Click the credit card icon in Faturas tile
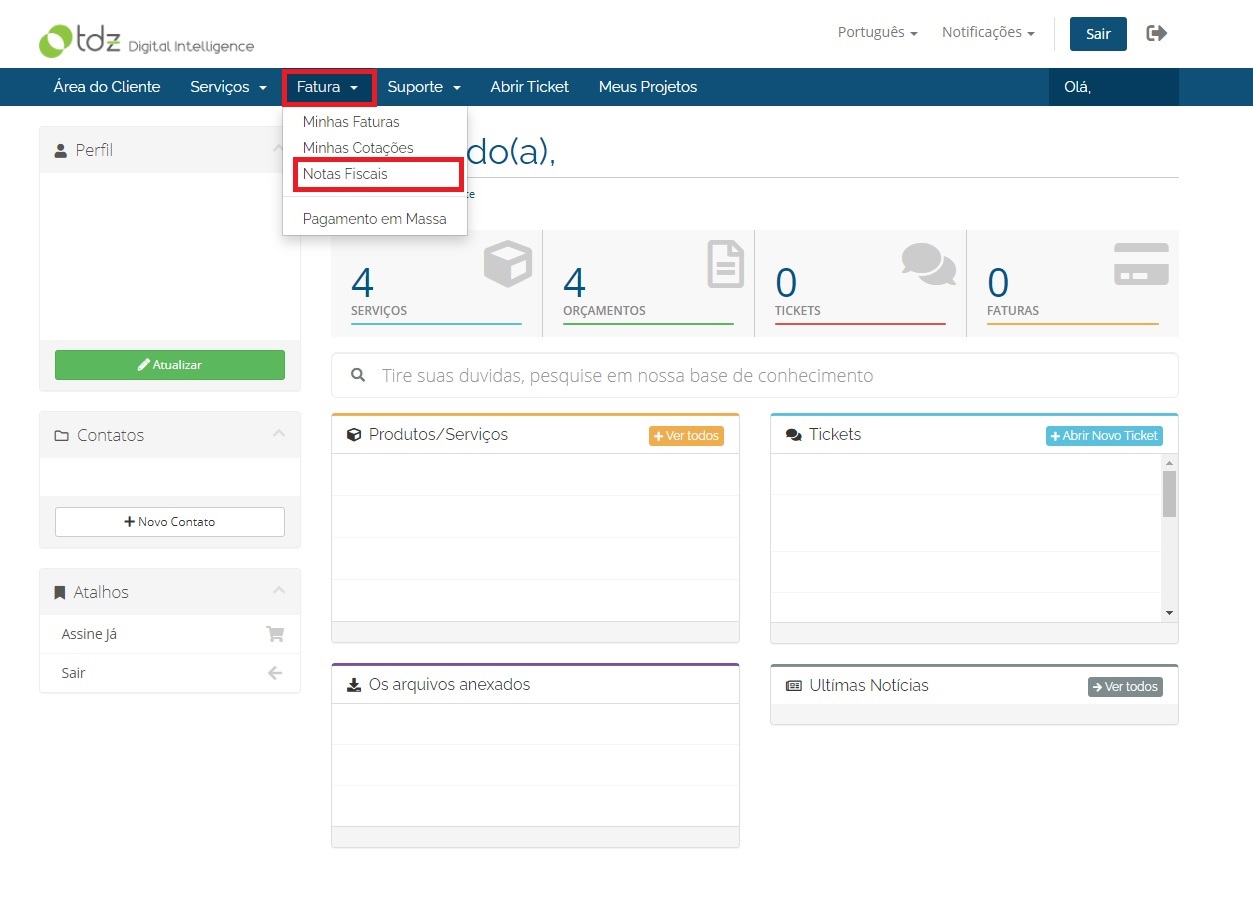The height and width of the screenshot is (899, 1253). pyautogui.click(x=1141, y=264)
